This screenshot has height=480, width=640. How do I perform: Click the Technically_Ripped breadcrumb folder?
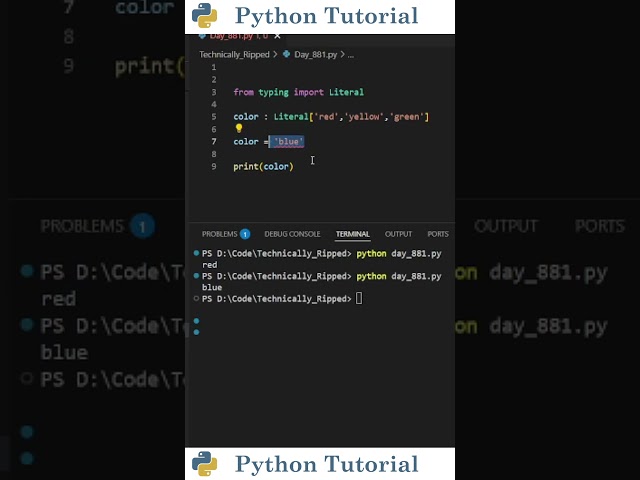pos(234,54)
